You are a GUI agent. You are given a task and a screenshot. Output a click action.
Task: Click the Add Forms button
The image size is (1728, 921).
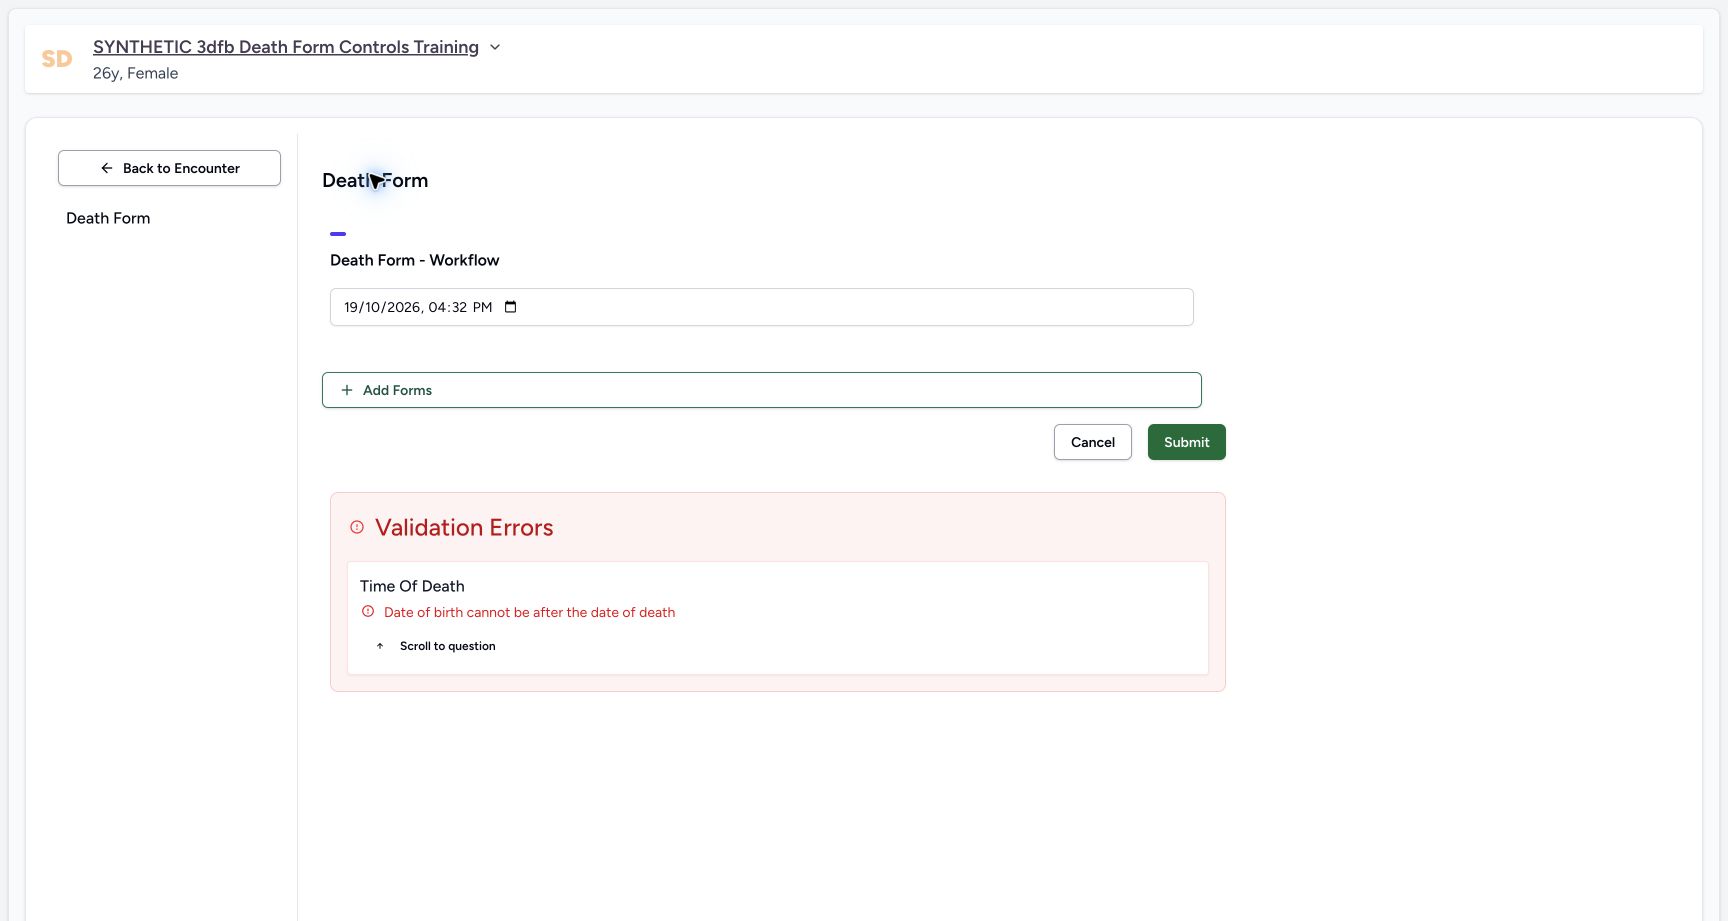click(761, 390)
